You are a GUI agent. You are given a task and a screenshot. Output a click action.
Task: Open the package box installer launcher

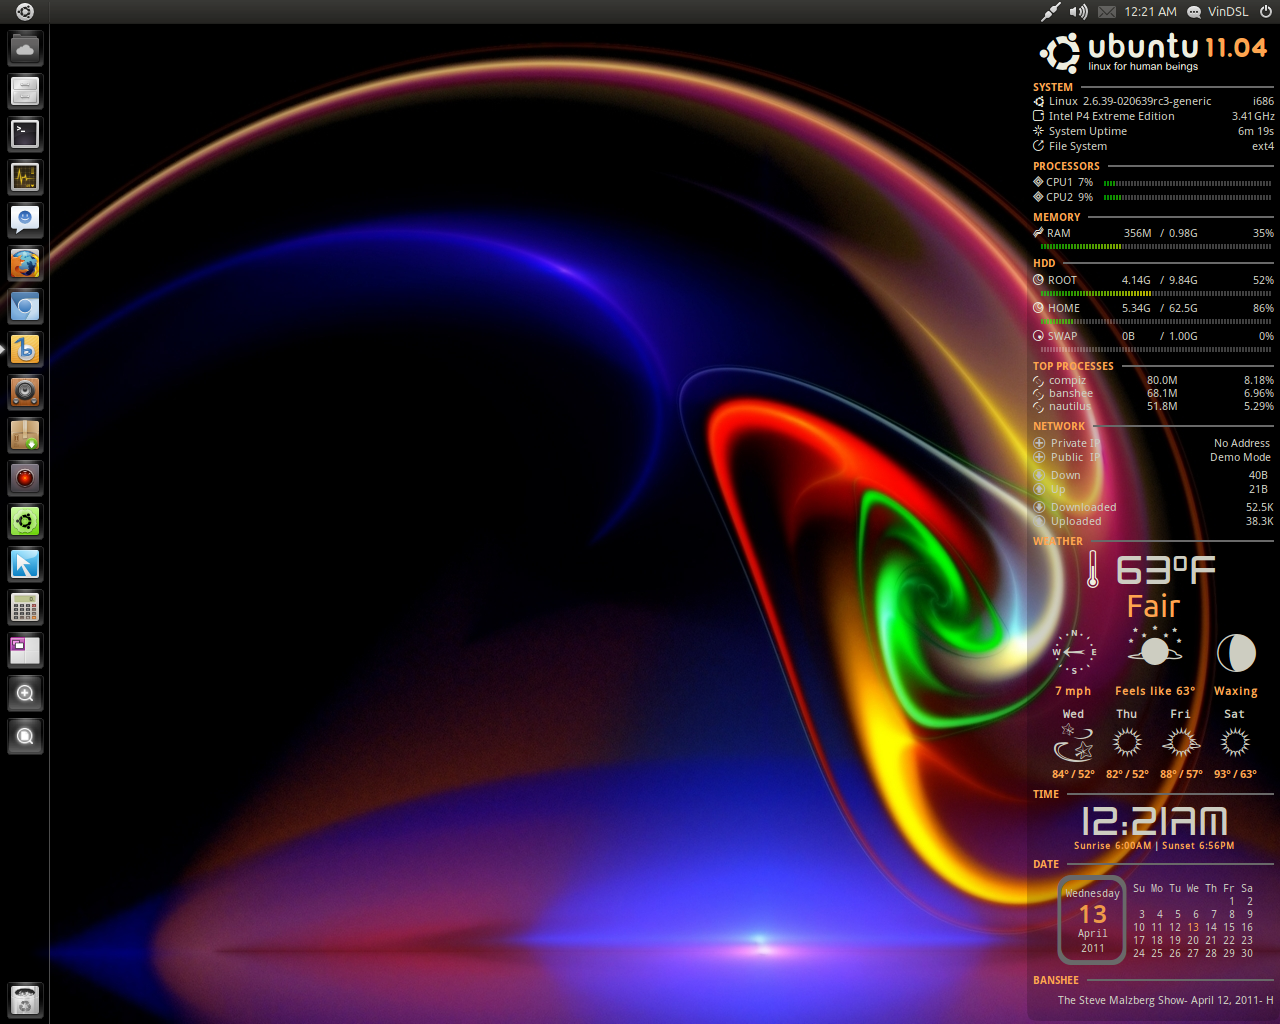[25, 435]
